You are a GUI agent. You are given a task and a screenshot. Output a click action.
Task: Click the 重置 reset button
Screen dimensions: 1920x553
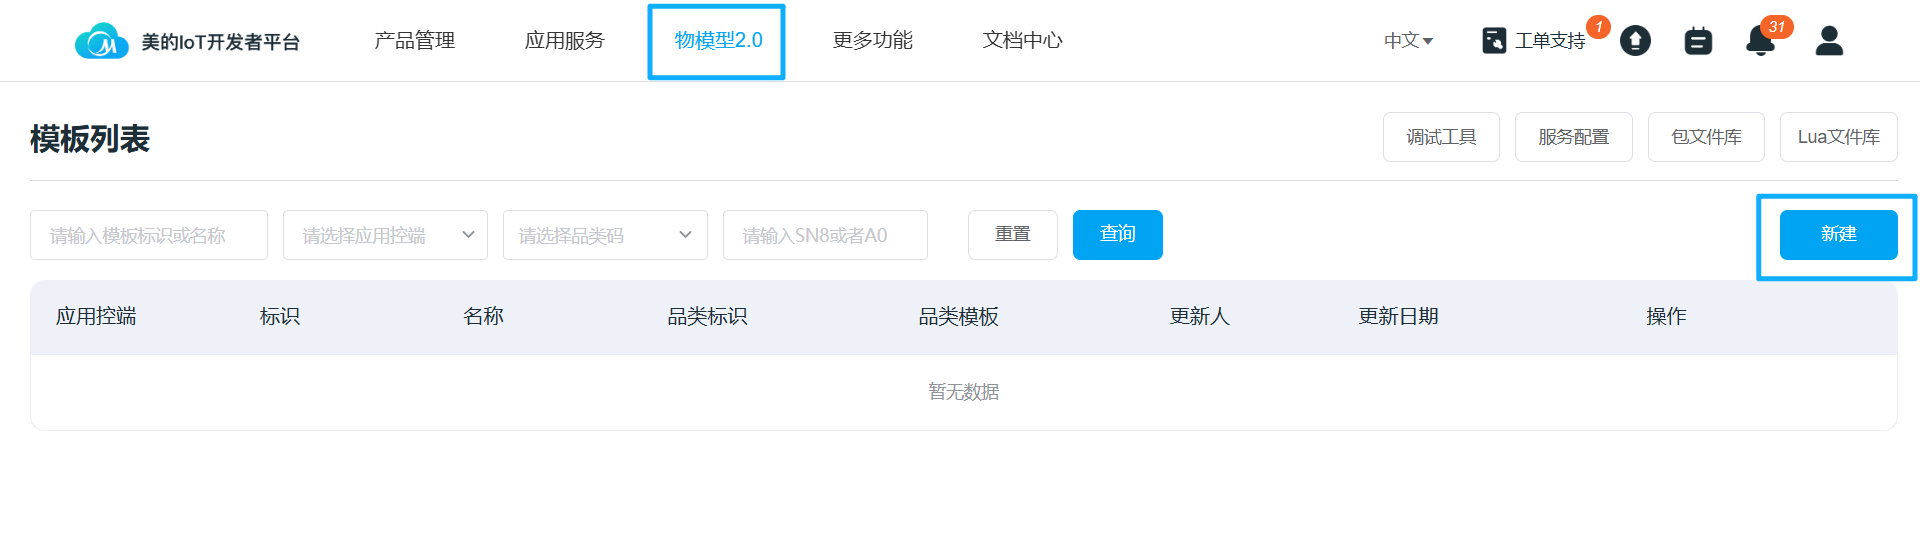click(x=1012, y=235)
